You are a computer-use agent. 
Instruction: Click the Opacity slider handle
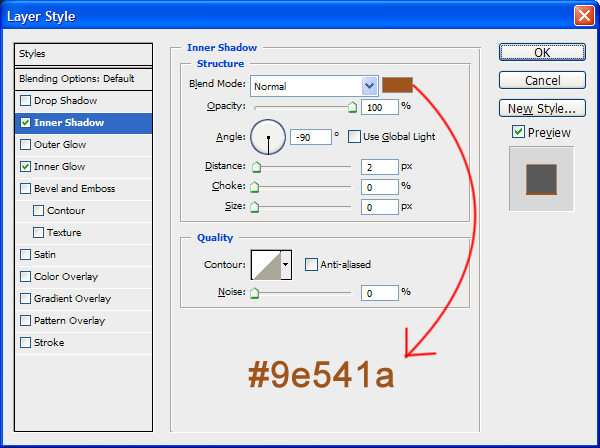coord(352,107)
